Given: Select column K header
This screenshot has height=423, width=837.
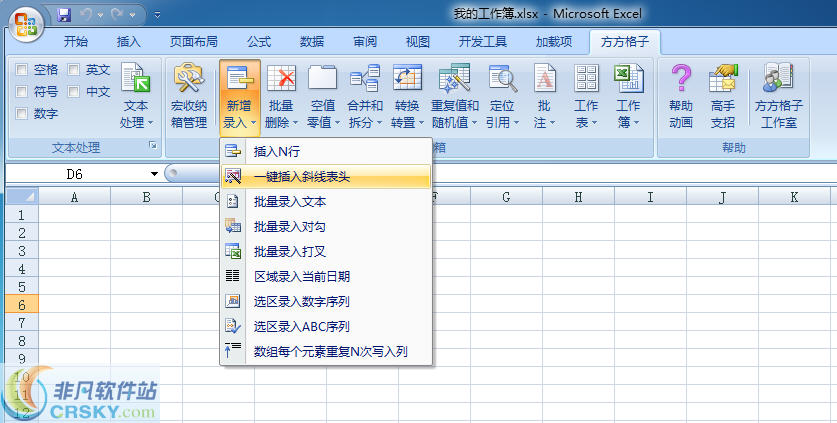Looking at the screenshot, I should [x=794, y=197].
